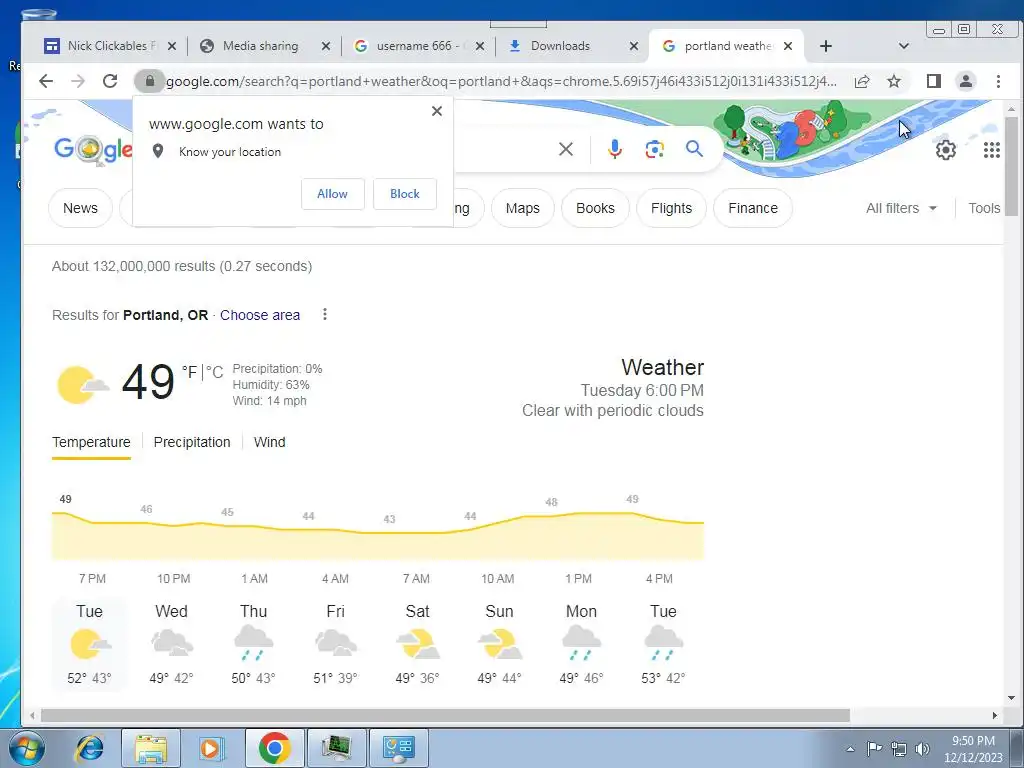The image size is (1024, 768).
Task: Filter results by Maps
Action: 522,208
